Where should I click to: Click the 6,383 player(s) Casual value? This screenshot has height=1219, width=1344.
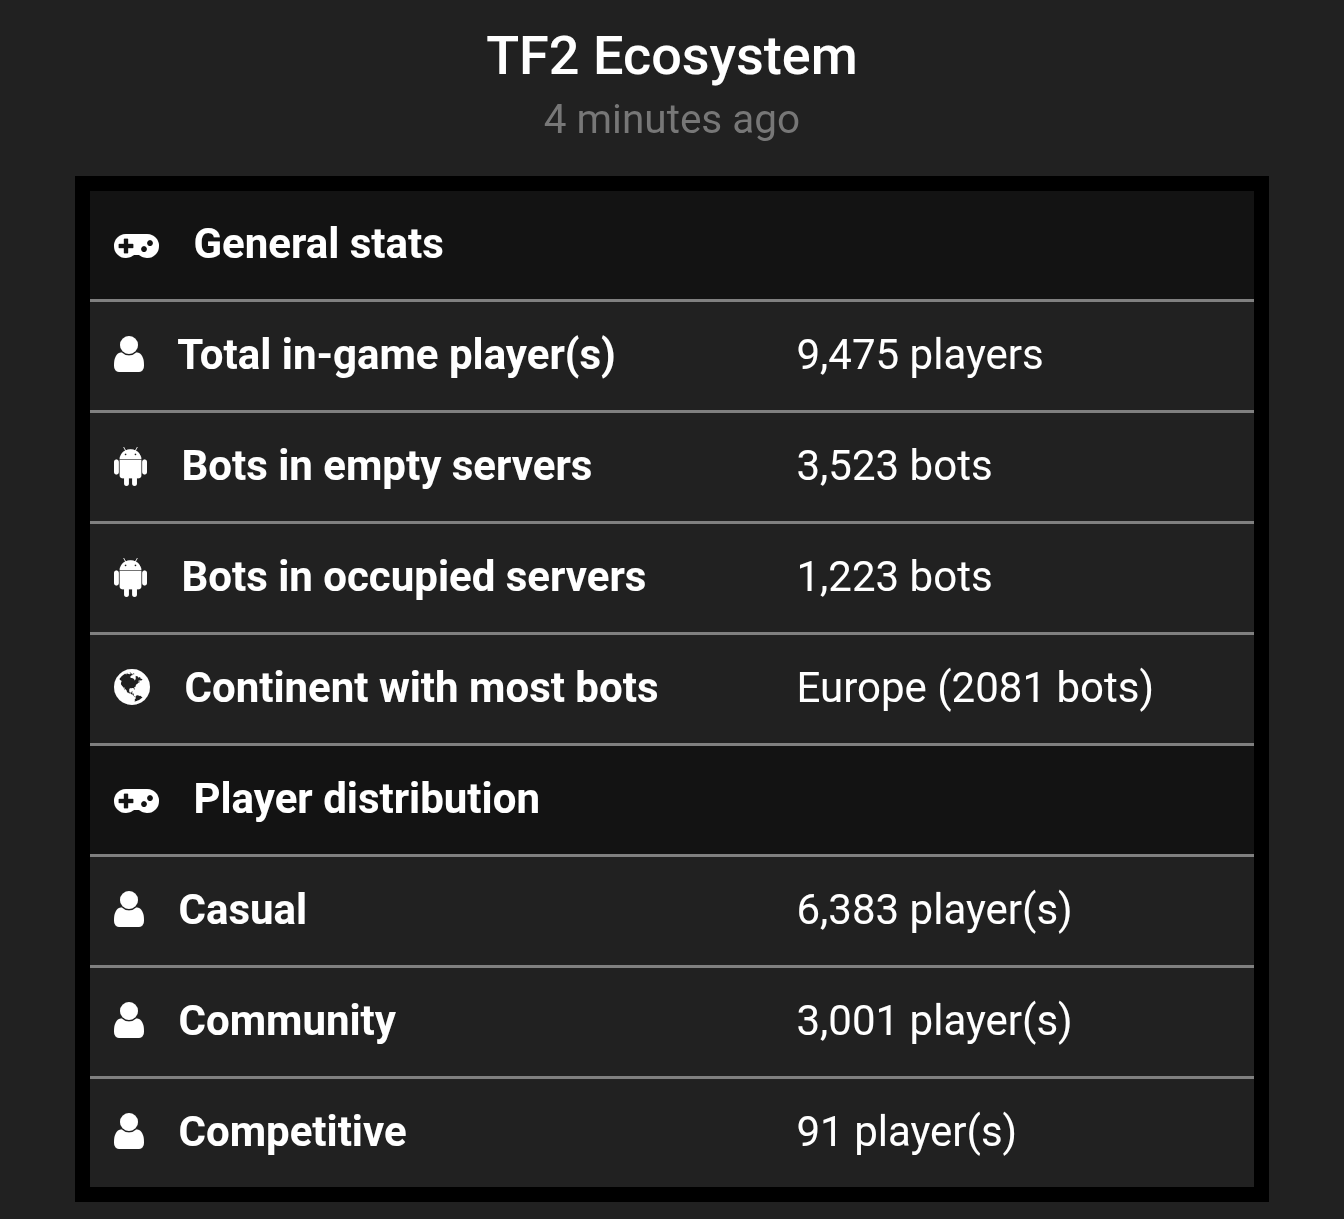[934, 910]
